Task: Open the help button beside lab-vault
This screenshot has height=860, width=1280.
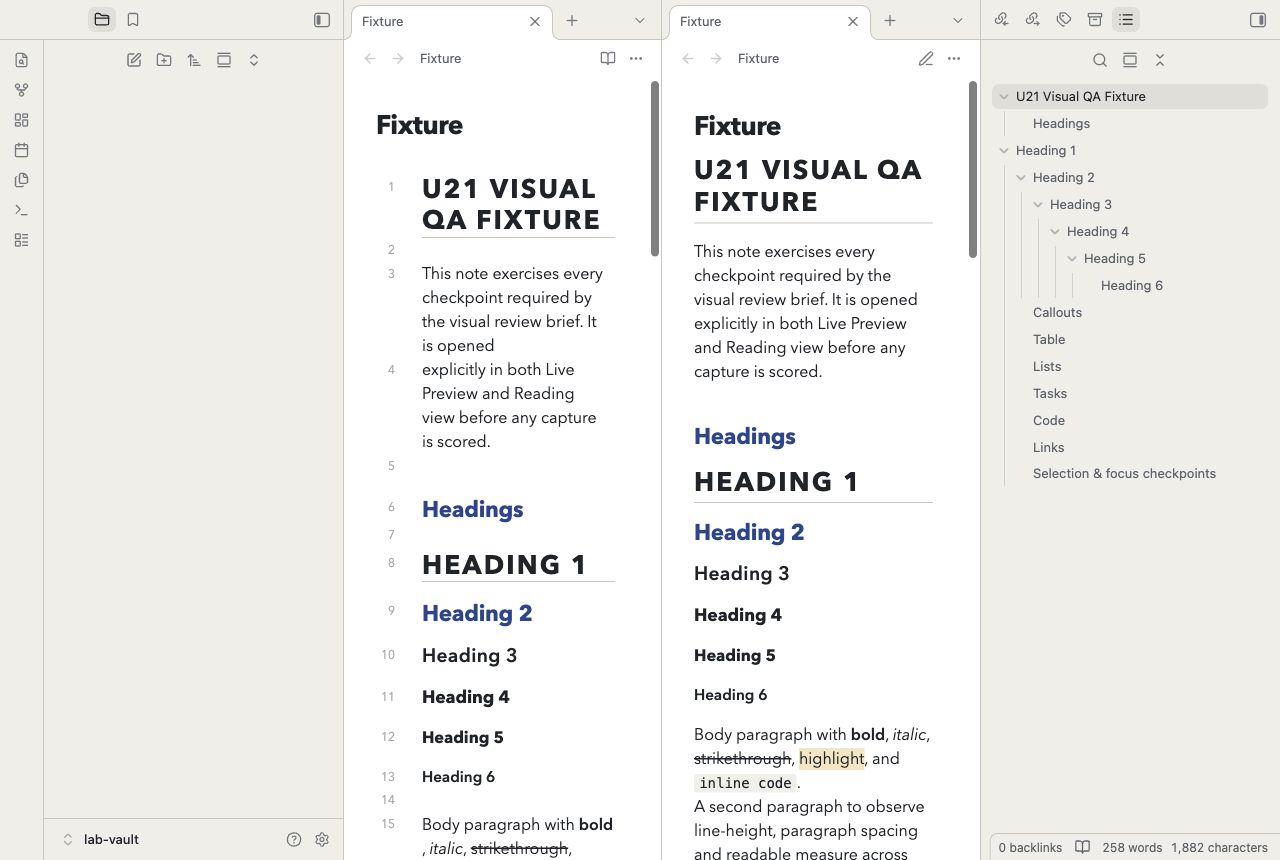Action: (294, 840)
